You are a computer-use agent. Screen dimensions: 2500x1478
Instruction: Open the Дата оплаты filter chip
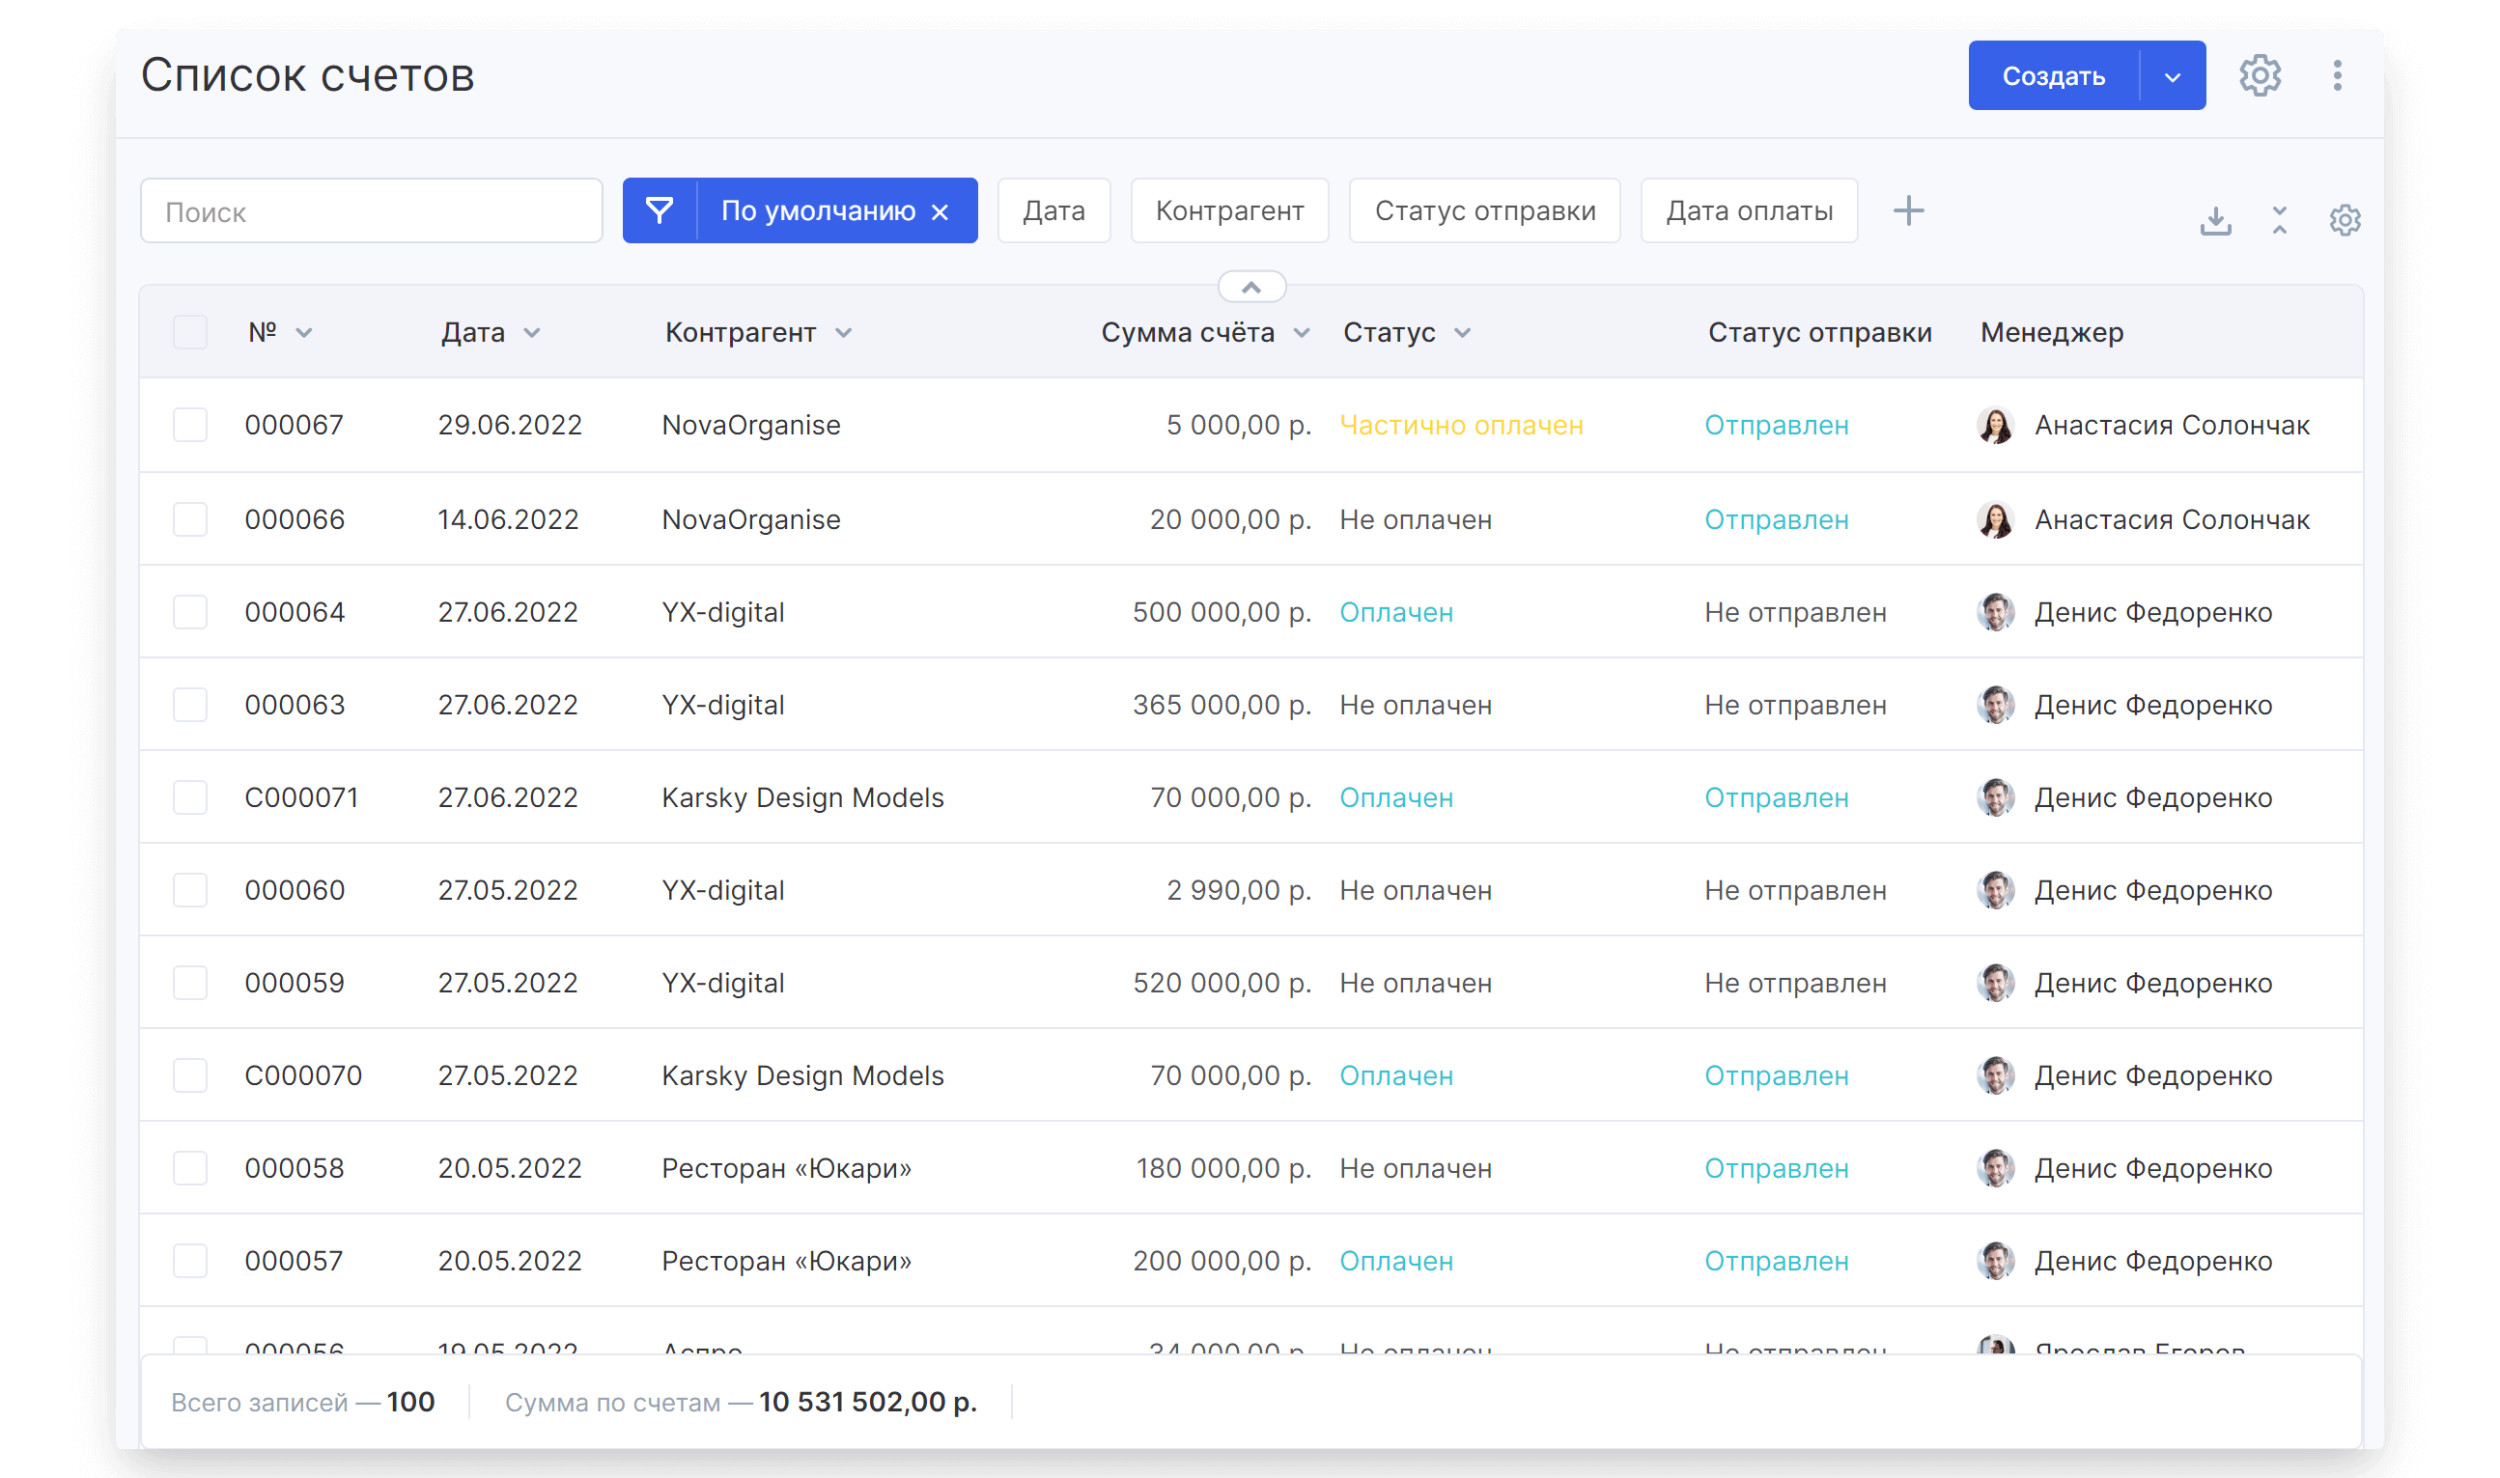[x=1748, y=211]
